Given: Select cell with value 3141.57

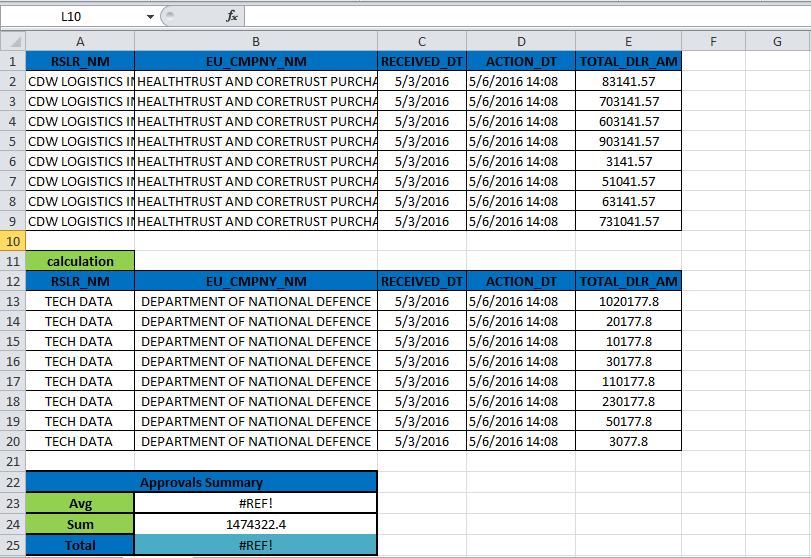Looking at the screenshot, I should coord(628,161).
